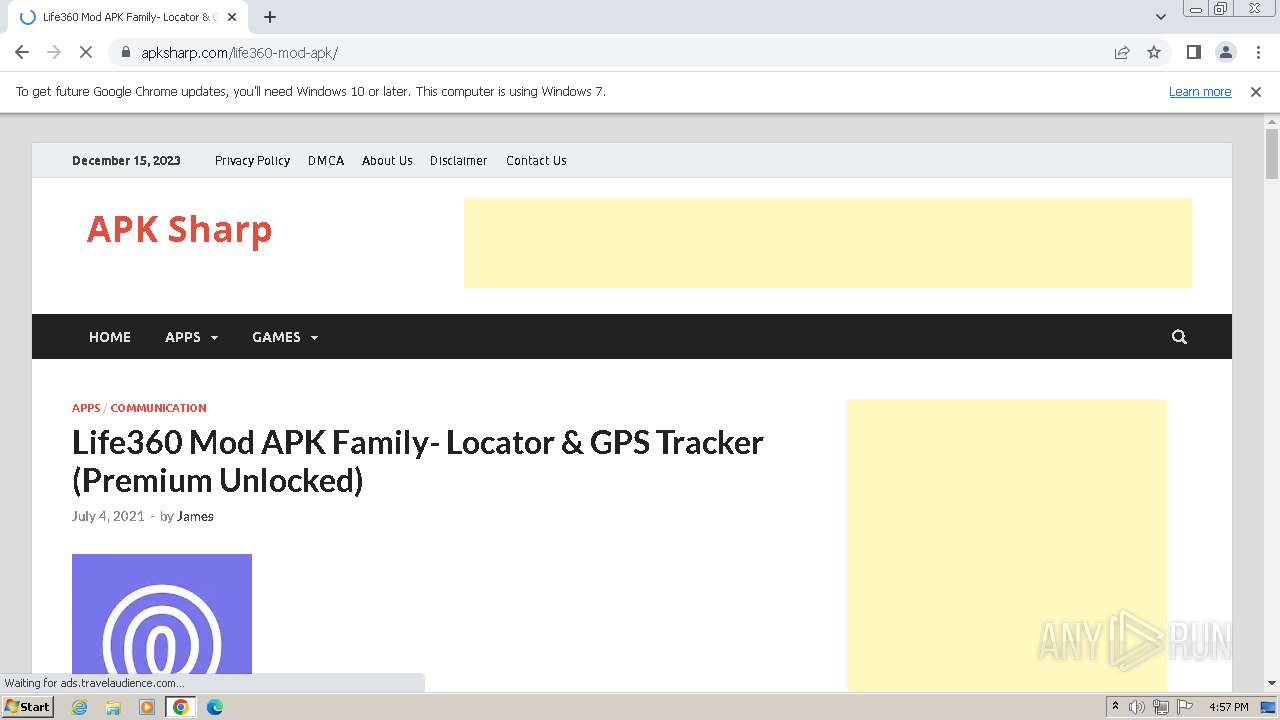Stop loading the page
This screenshot has height=720, width=1280.
coord(87,52)
